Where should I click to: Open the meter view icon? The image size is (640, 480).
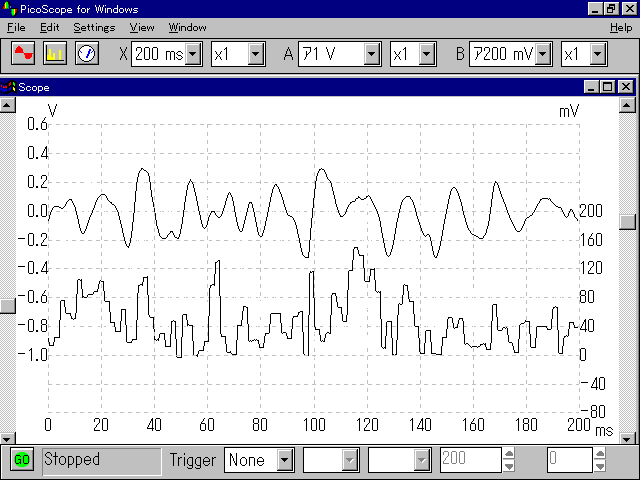click(87, 53)
